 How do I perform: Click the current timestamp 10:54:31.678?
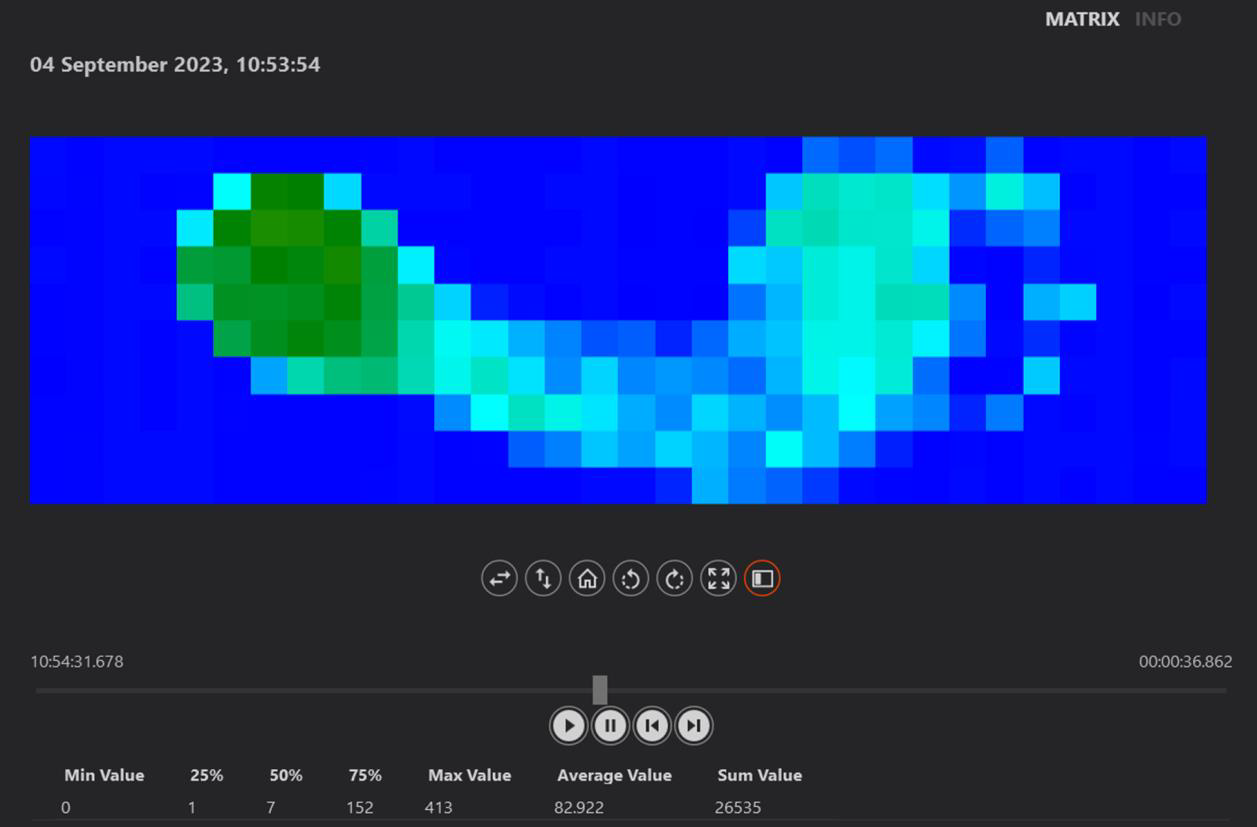tap(77, 661)
